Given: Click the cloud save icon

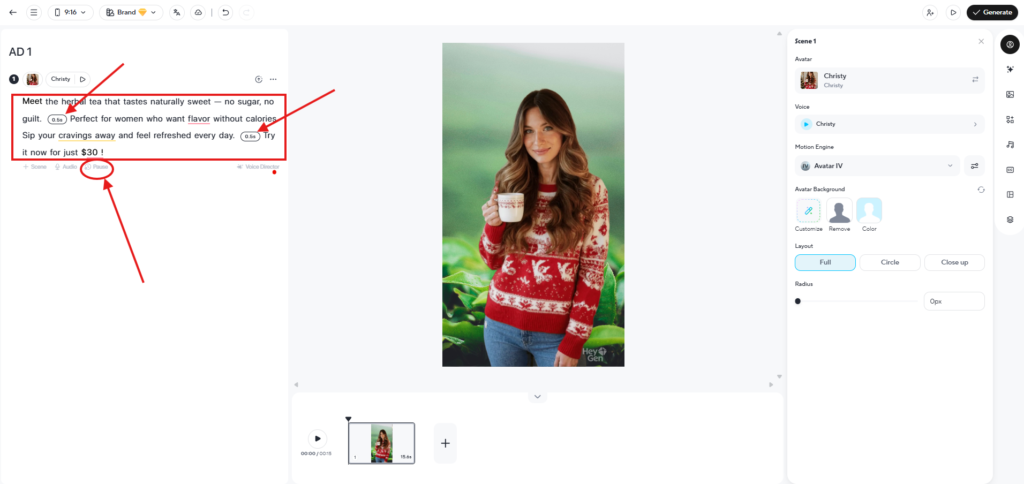Looking at the screenshot, I should coord(198,12).
